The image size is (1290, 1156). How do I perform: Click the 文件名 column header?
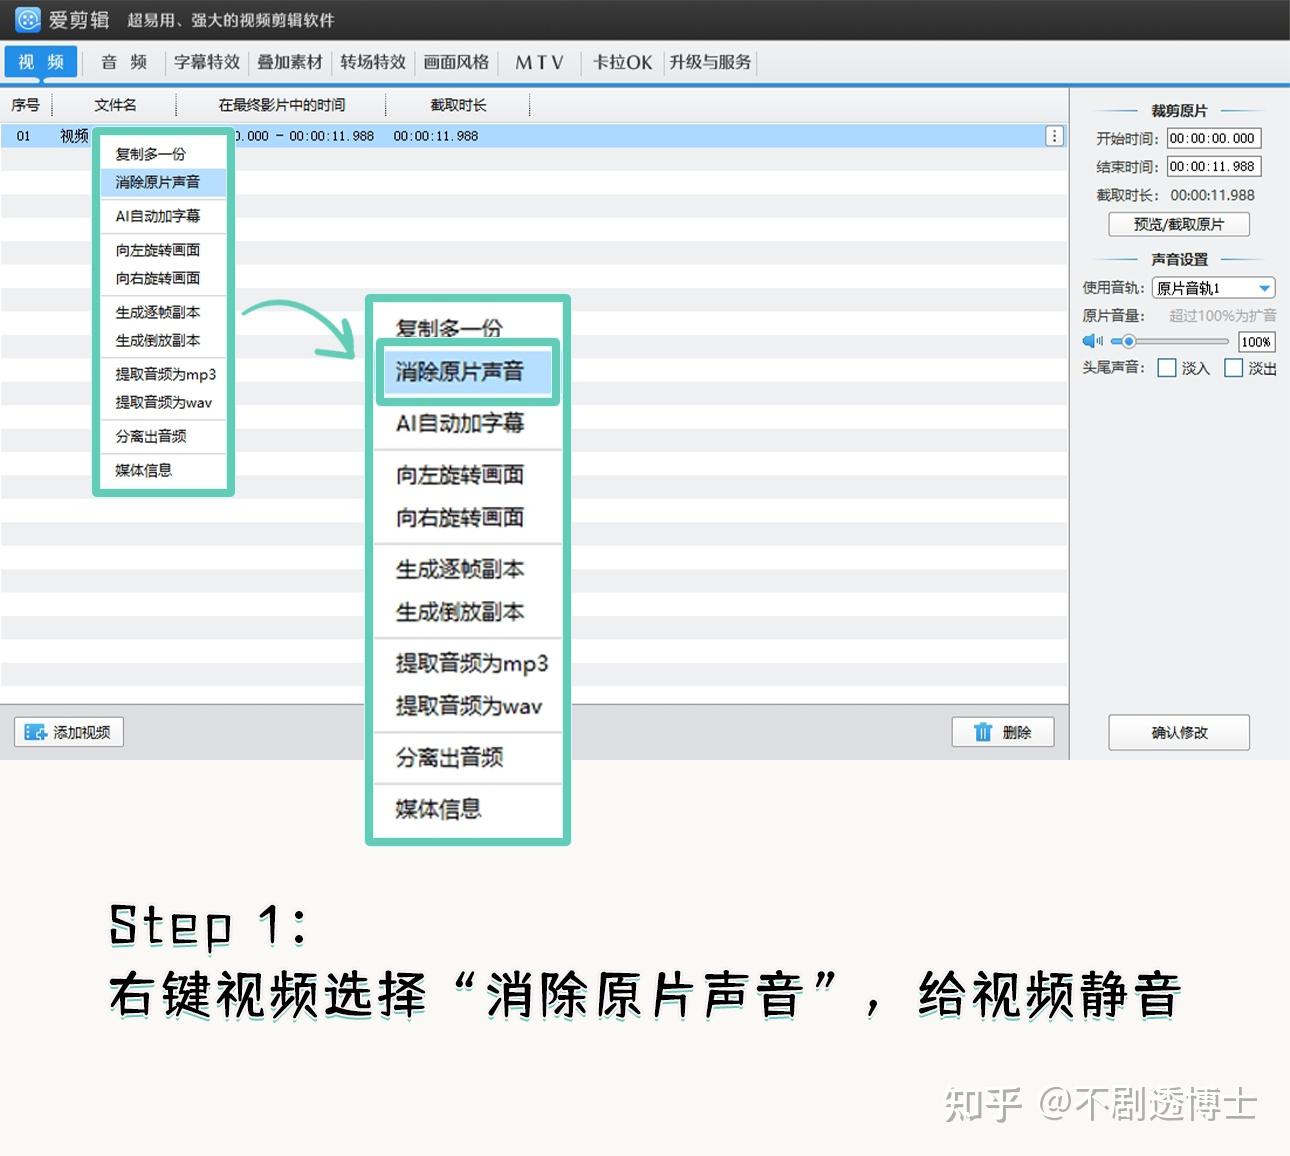115,105
